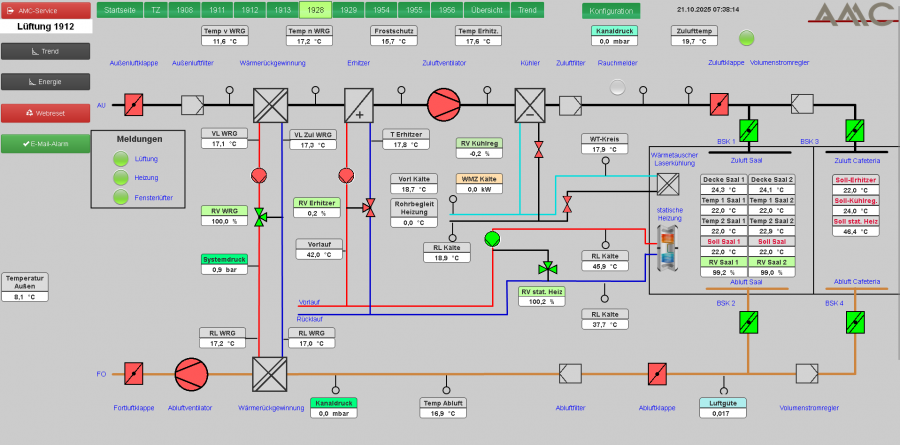Click the Abluftventilator fan icon

pos(188,374)
